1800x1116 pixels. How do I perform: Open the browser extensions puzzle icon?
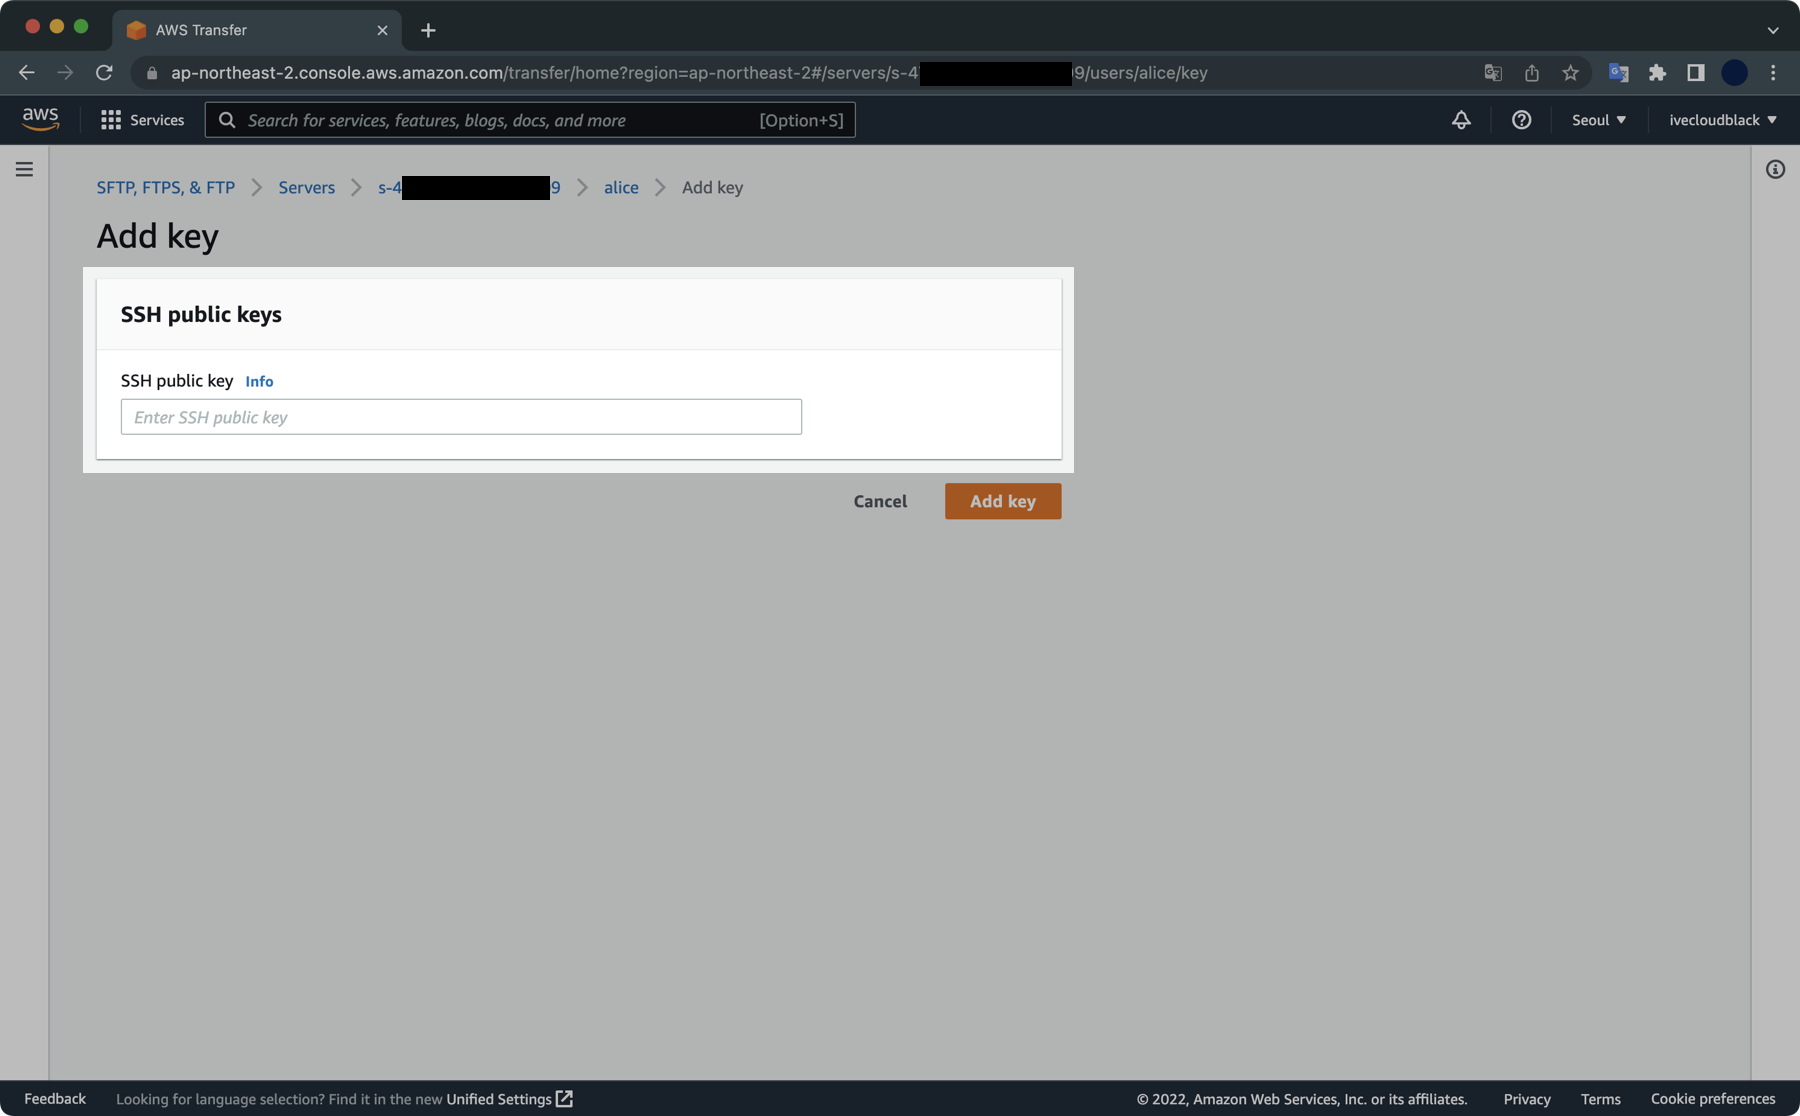tap(1657, 72)
